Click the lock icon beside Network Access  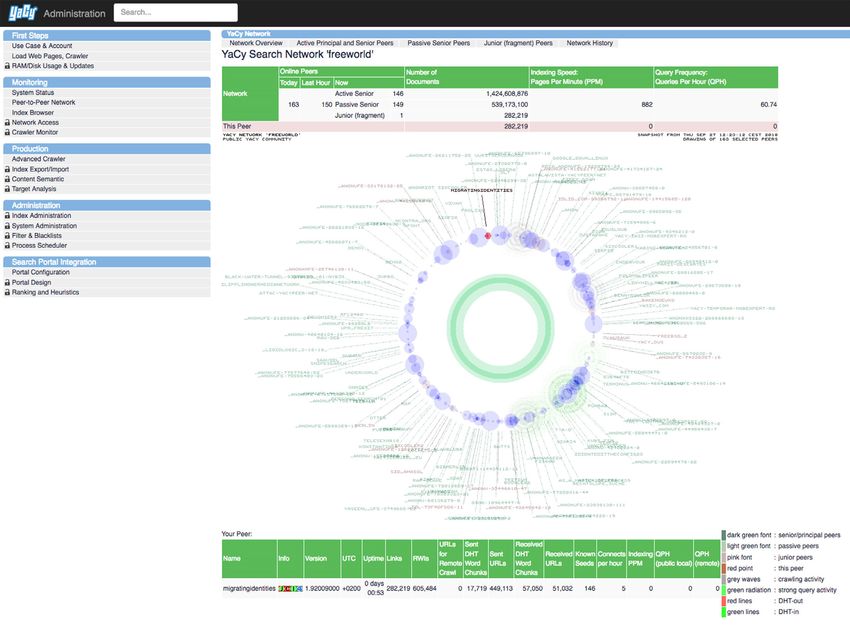(x=7, y=122)
